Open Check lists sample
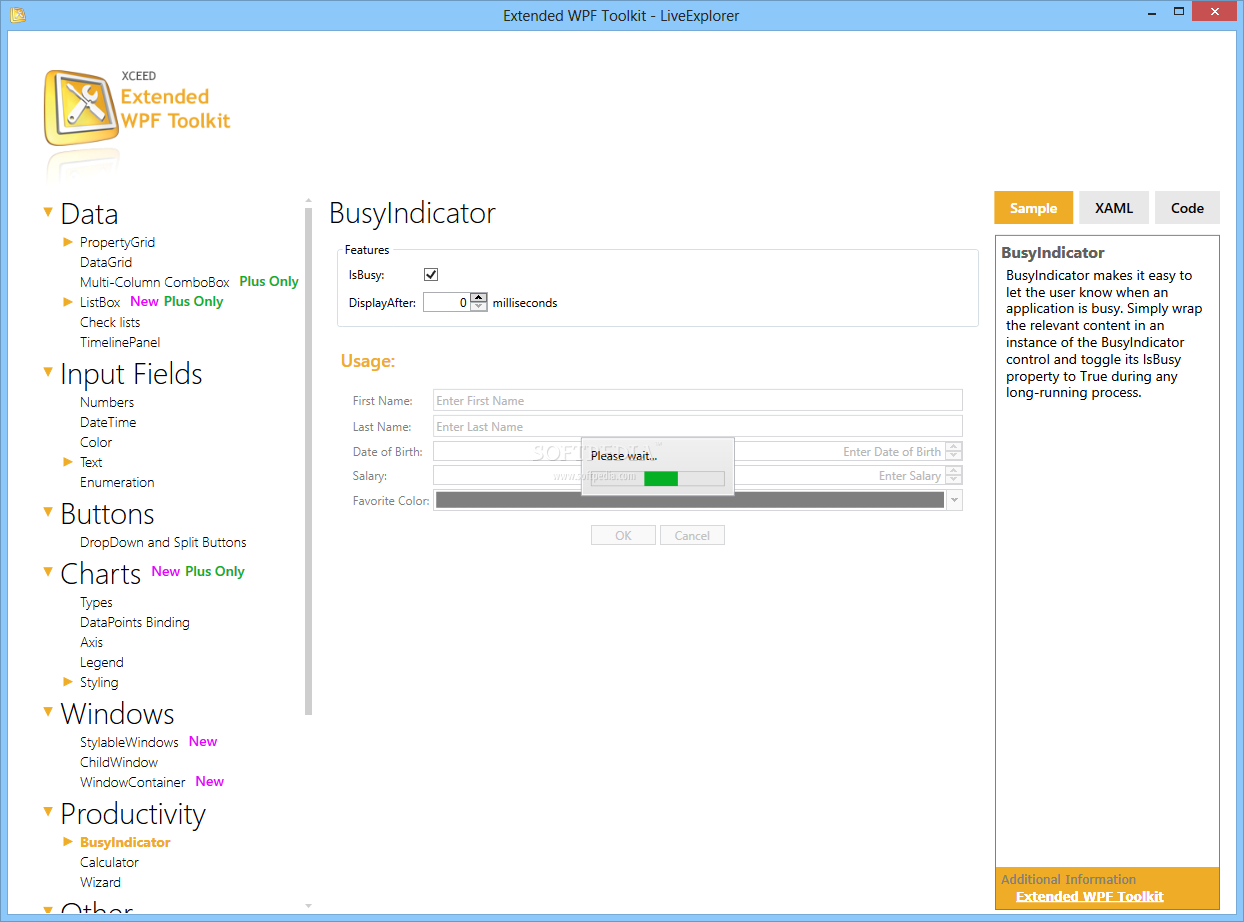This screenshot has width=1244, height=922. 110,322
